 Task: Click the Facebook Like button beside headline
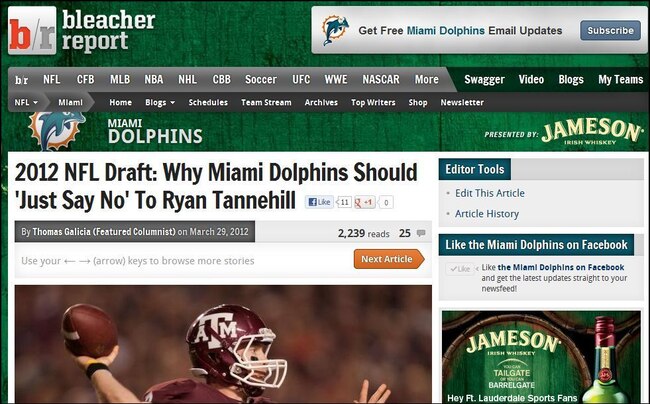click(319, 202)
